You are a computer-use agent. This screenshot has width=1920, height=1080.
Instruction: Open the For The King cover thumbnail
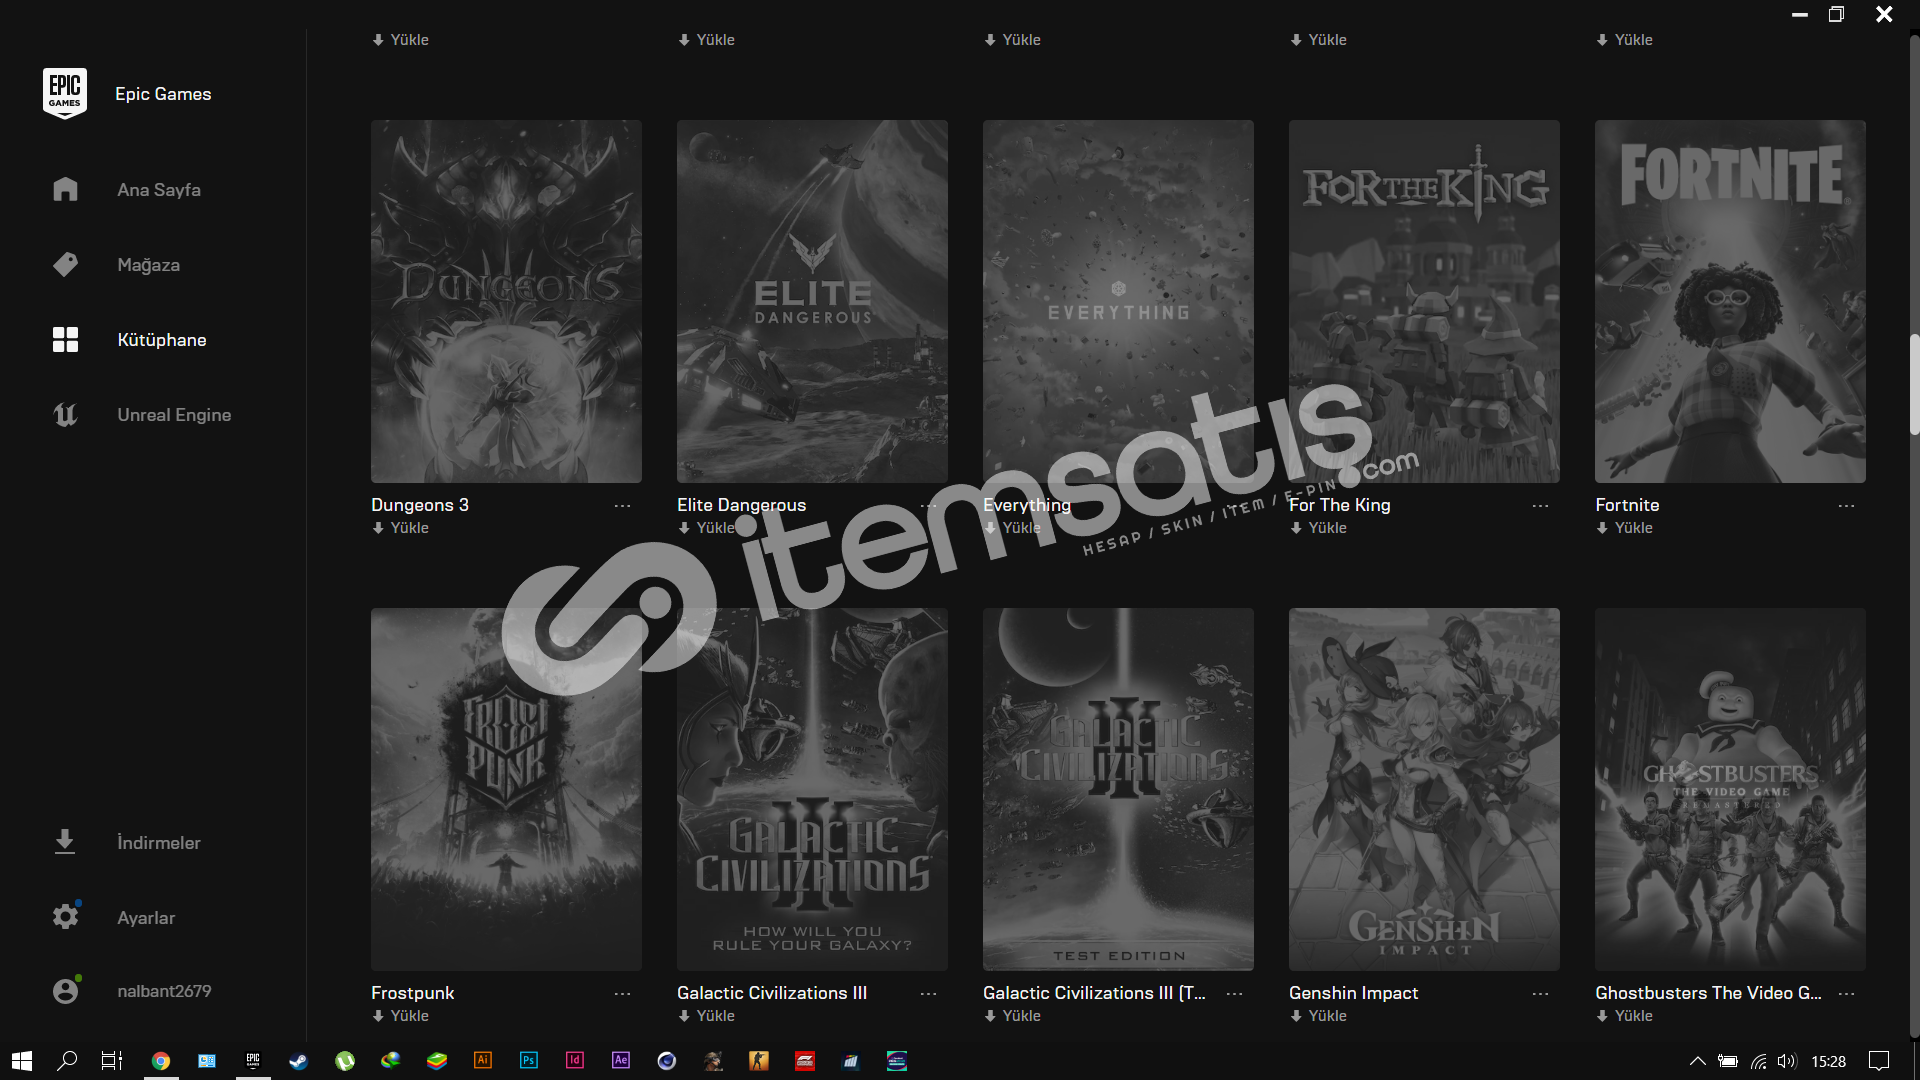pos(1424,302)
